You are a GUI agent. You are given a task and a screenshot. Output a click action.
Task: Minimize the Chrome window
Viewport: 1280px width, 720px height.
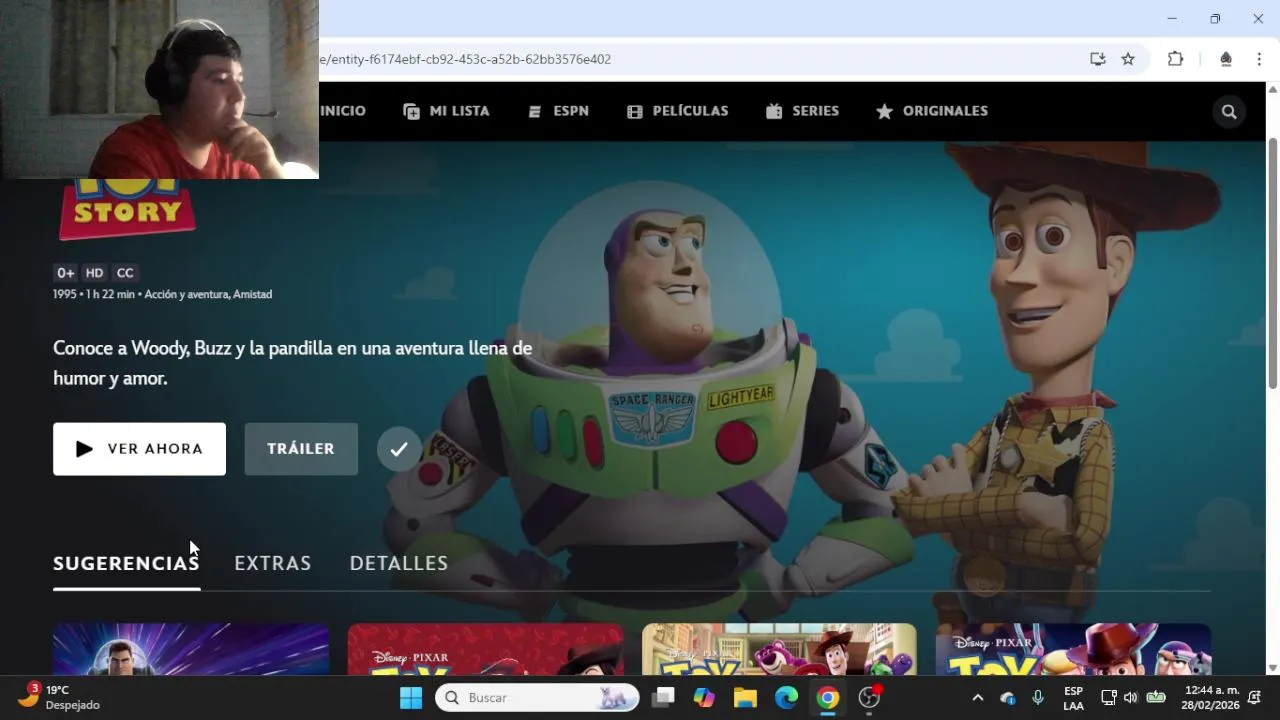click(1172, 19)
